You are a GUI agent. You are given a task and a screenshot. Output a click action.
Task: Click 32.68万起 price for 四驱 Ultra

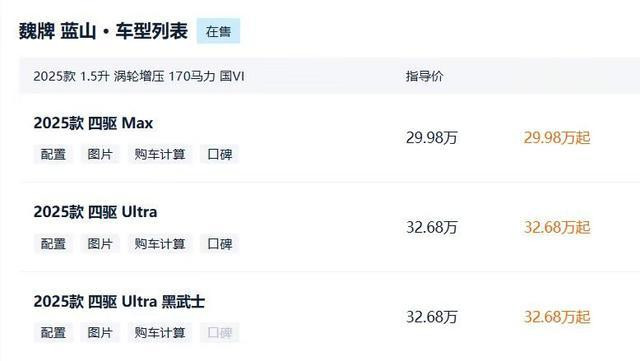557,227
